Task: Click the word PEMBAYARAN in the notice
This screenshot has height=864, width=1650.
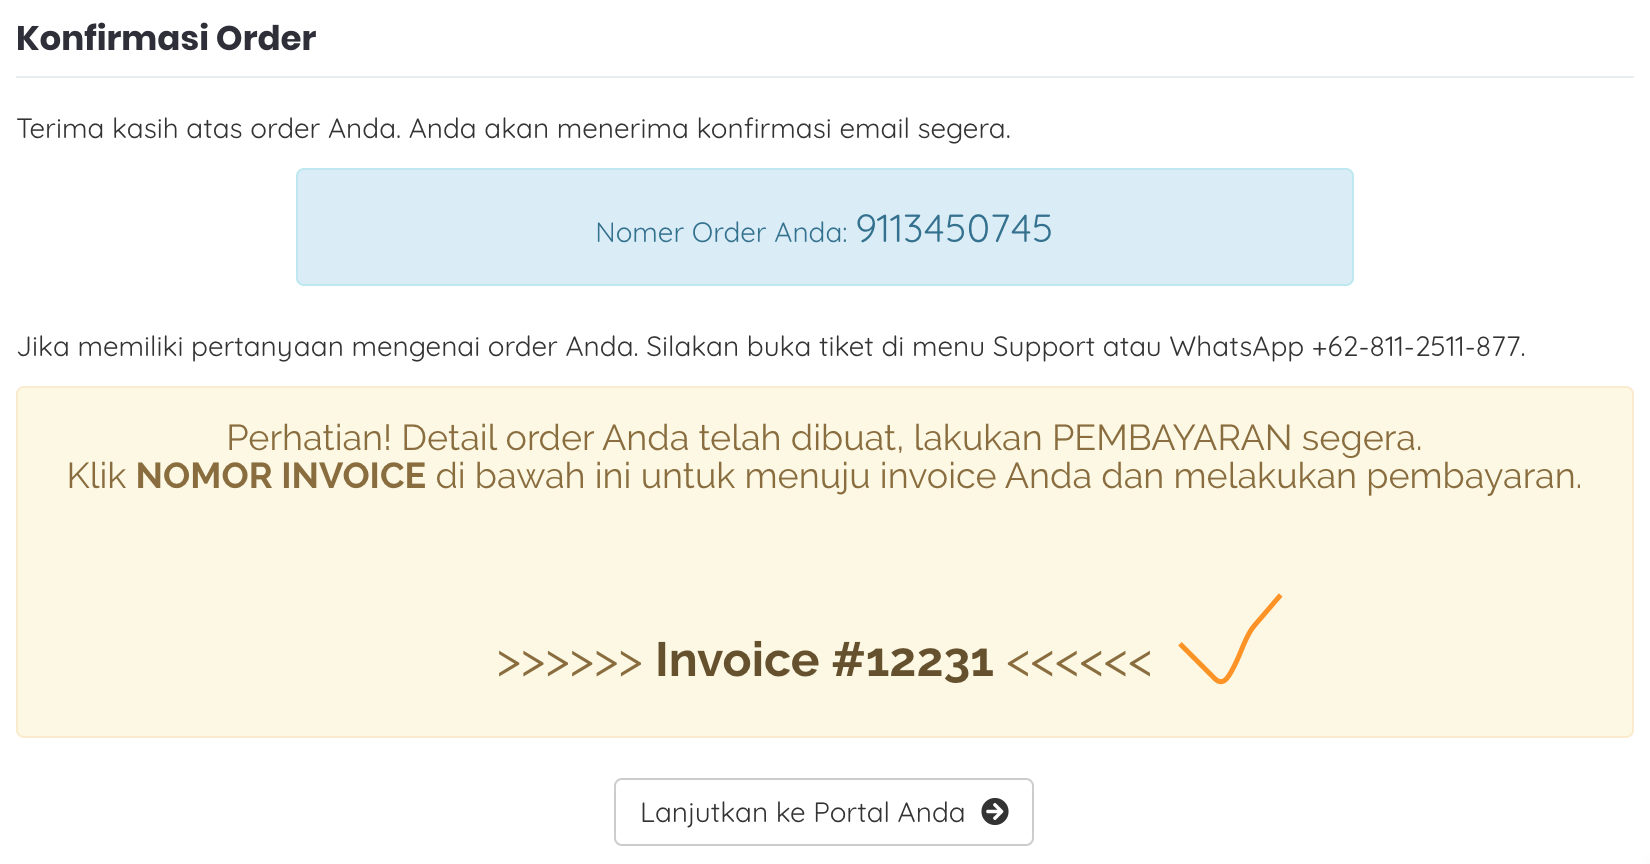Action: pos(1172,438)
